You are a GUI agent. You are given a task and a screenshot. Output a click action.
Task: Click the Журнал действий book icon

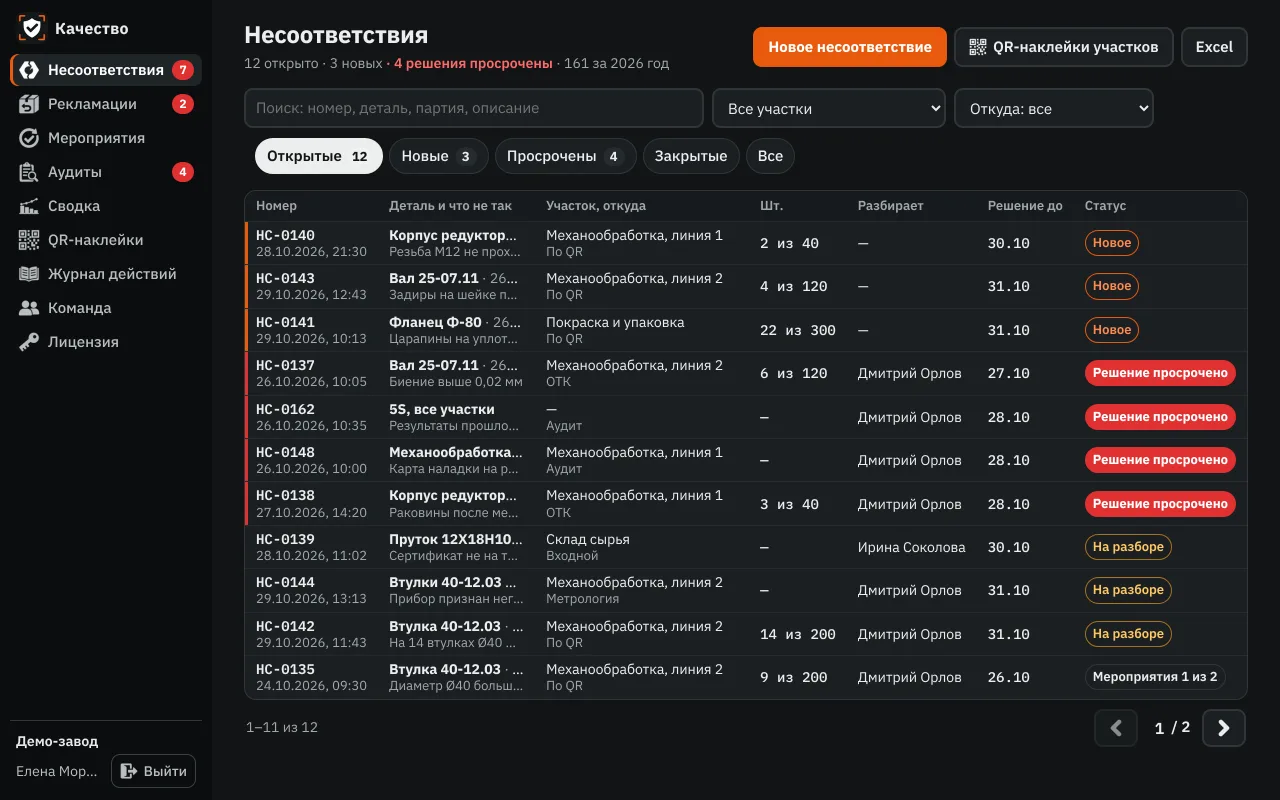coord(29,274)
